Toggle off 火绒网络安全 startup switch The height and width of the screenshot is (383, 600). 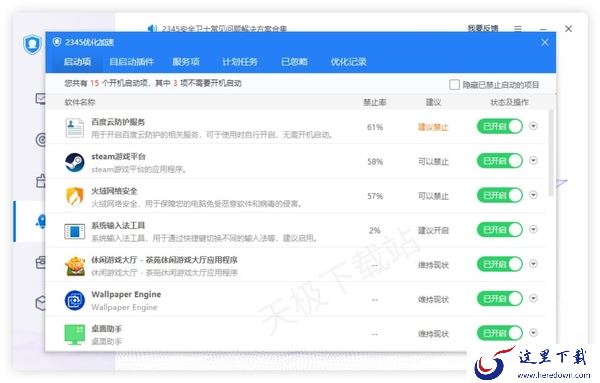(500, 195)
